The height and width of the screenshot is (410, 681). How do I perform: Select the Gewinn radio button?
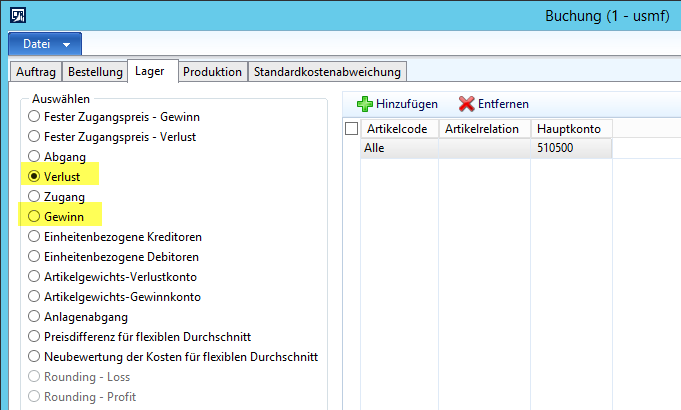click(x=34, y=217)
